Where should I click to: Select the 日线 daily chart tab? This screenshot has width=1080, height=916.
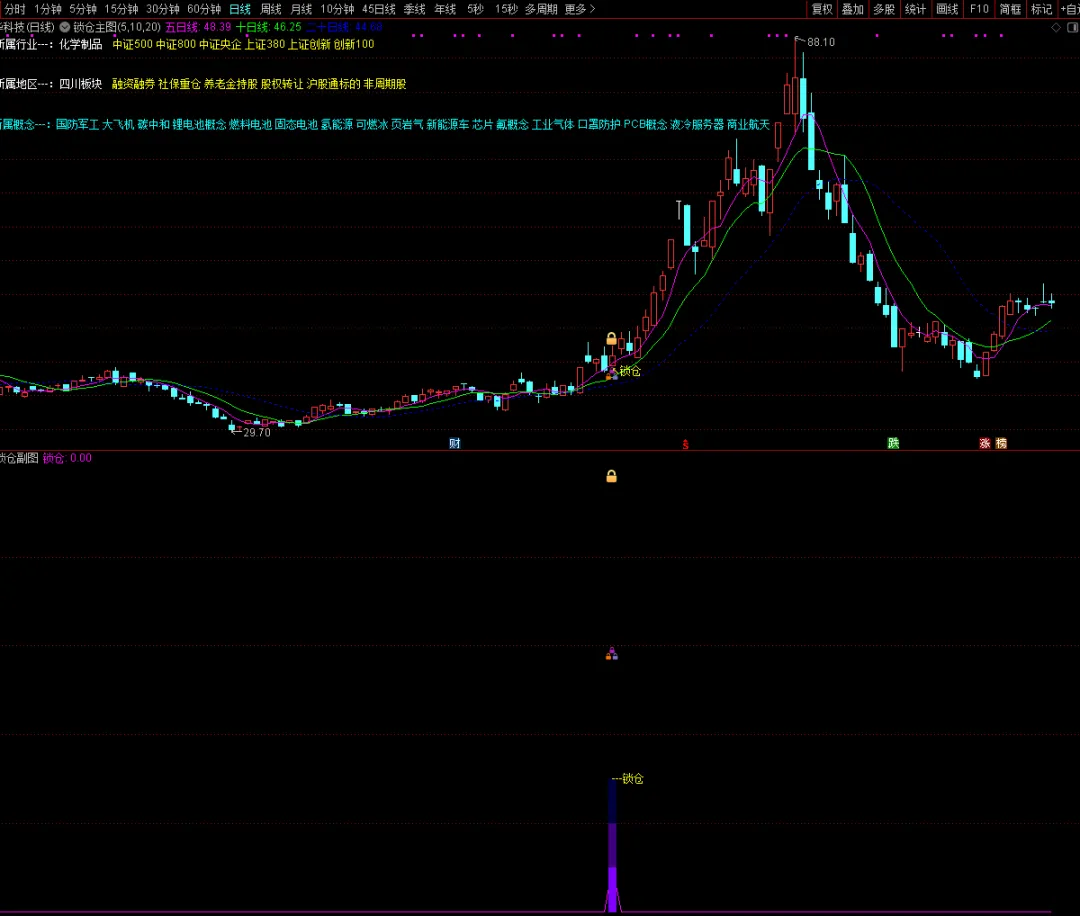[240, 9]
